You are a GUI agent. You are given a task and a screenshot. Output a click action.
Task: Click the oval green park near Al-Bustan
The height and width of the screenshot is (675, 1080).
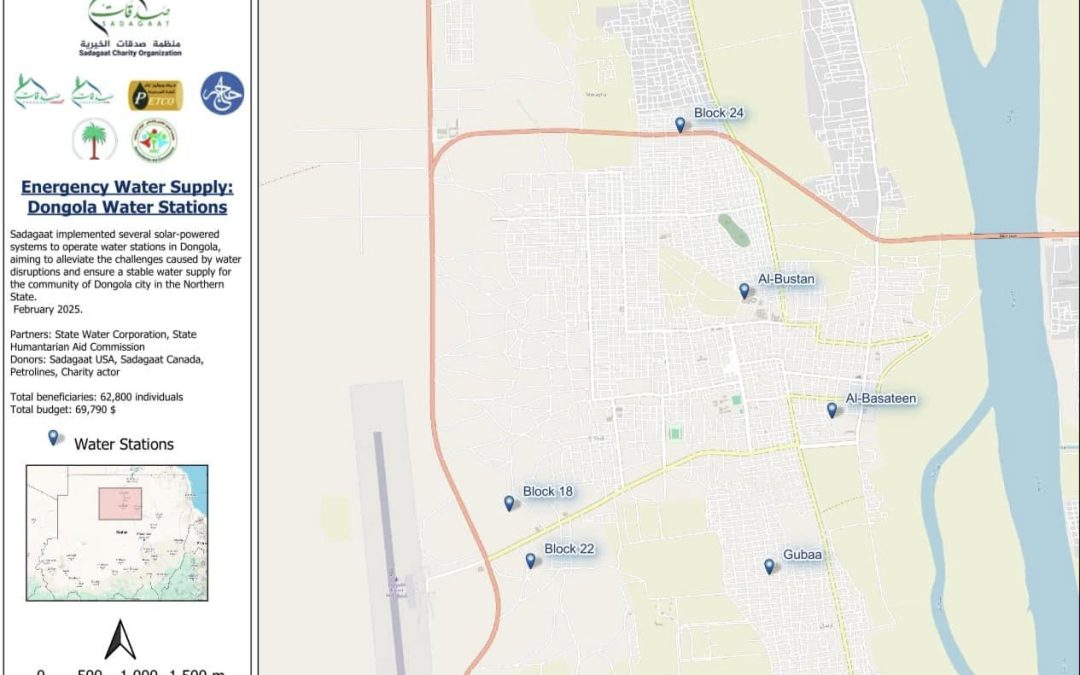pyautogui.click(x=734, y=230)
